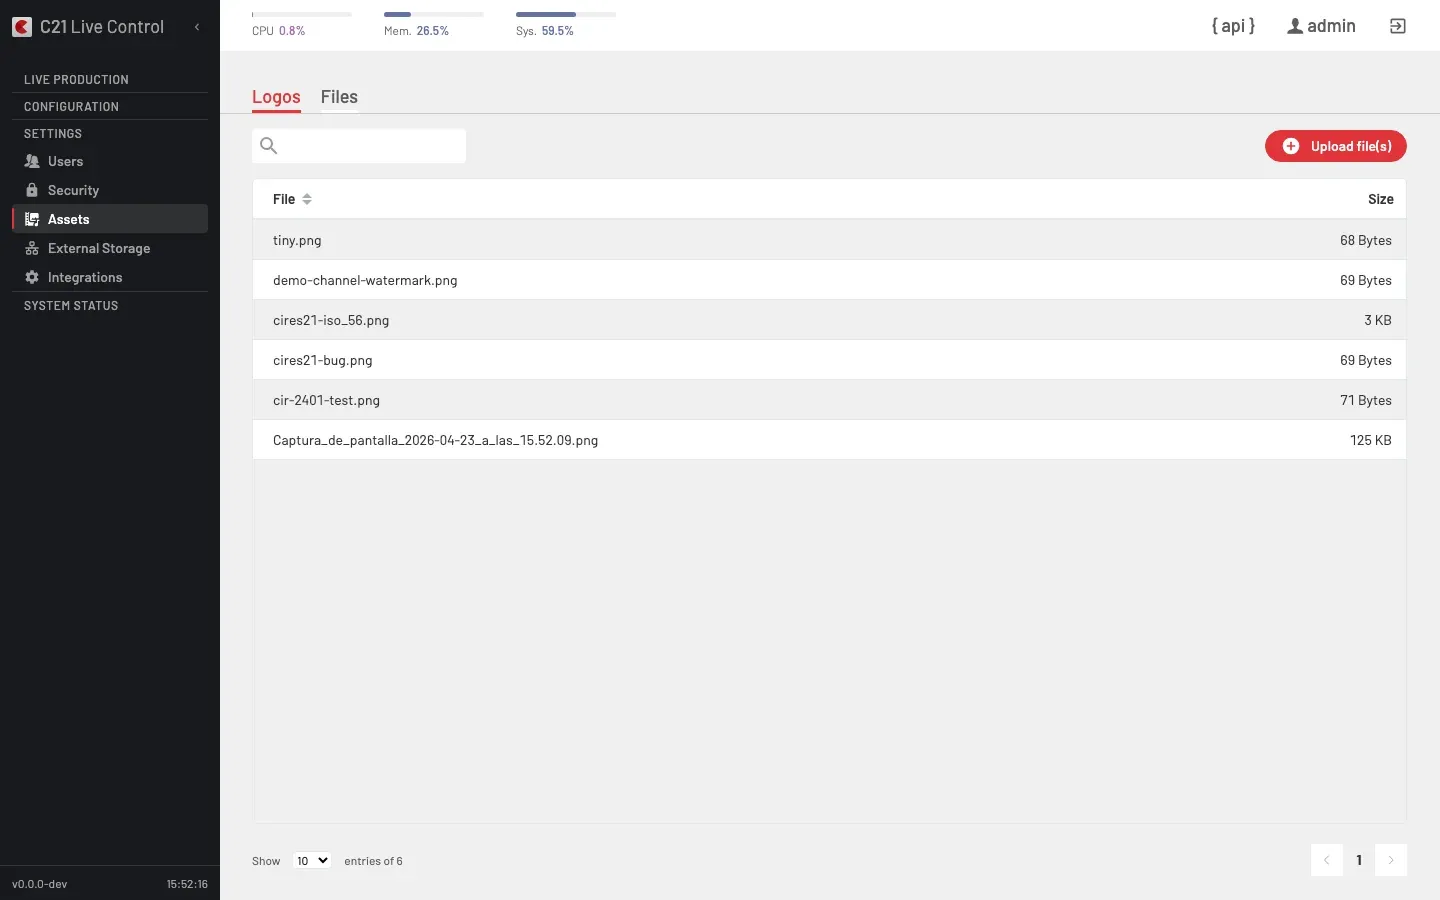Sort by File column arrows
The image size is (1440, 900).
pos(307,199)
